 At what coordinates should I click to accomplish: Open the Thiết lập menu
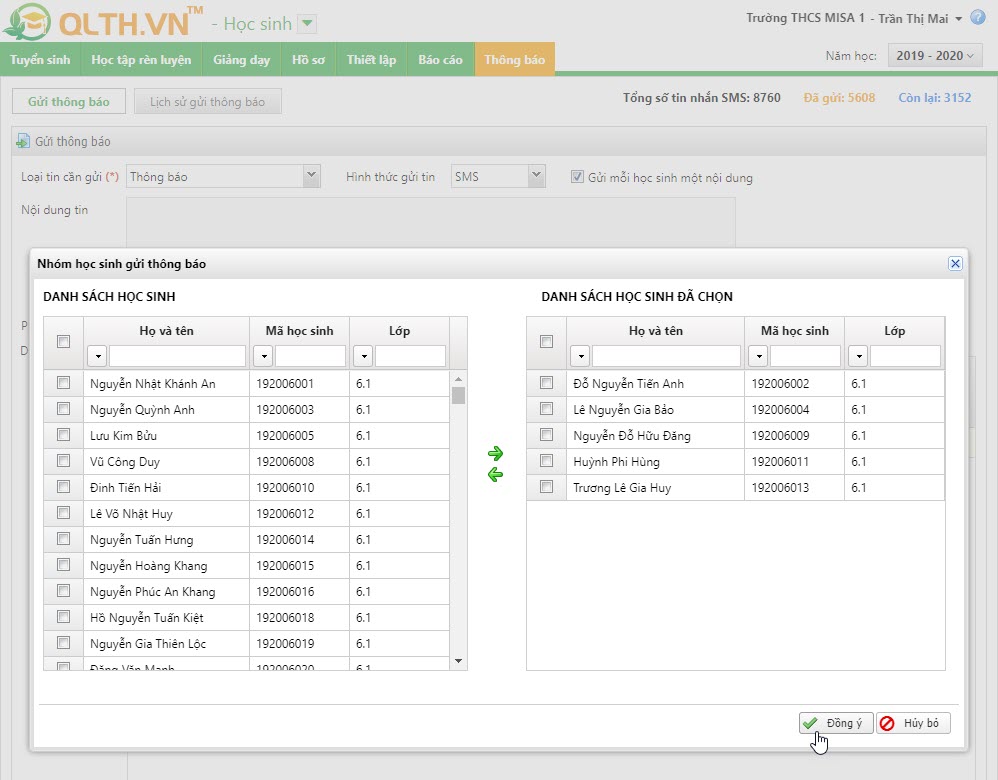(x=372, y=59)
